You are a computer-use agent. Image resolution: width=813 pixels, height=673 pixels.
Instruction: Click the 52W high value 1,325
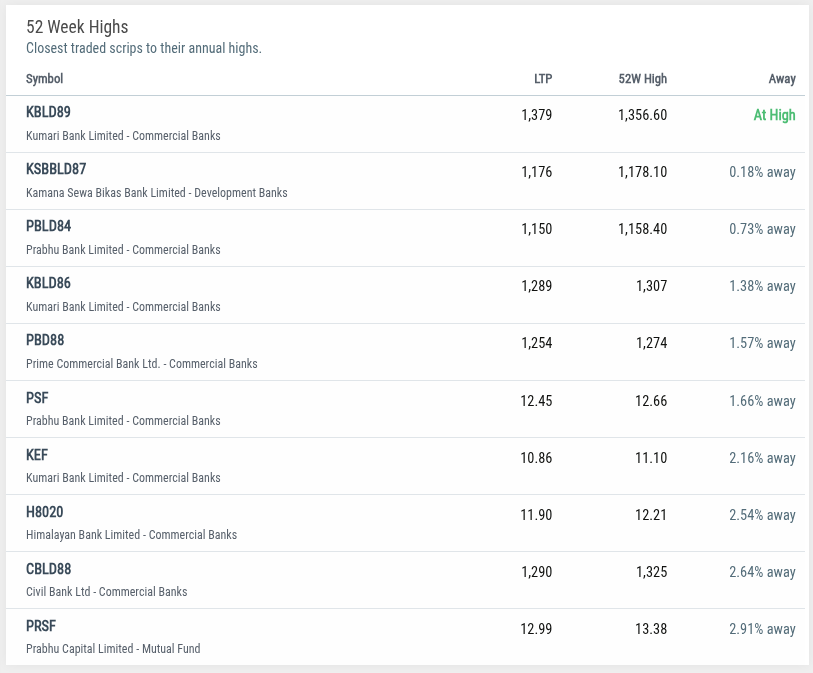[652, 572]
